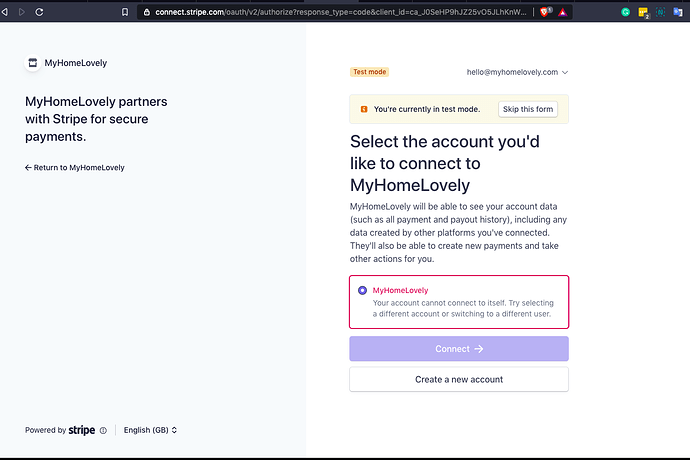The width and height of the screenshot is (690, 460).
Task: Click the Powered by Stripe logo
Action: coord(81,430)
